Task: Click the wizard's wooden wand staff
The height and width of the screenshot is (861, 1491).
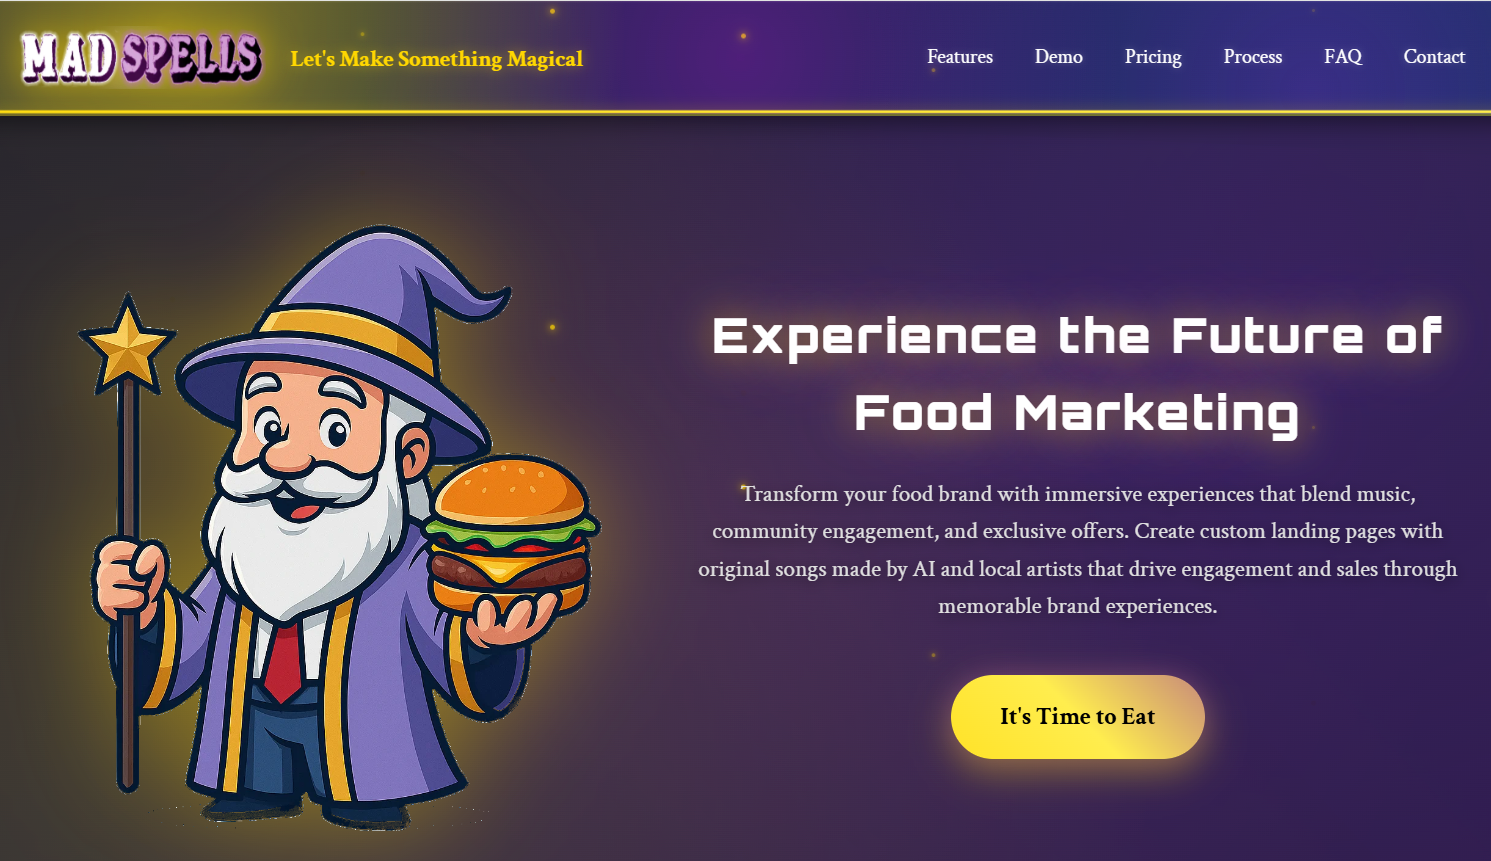Action: pyautogui.click(x=127, y=590)
